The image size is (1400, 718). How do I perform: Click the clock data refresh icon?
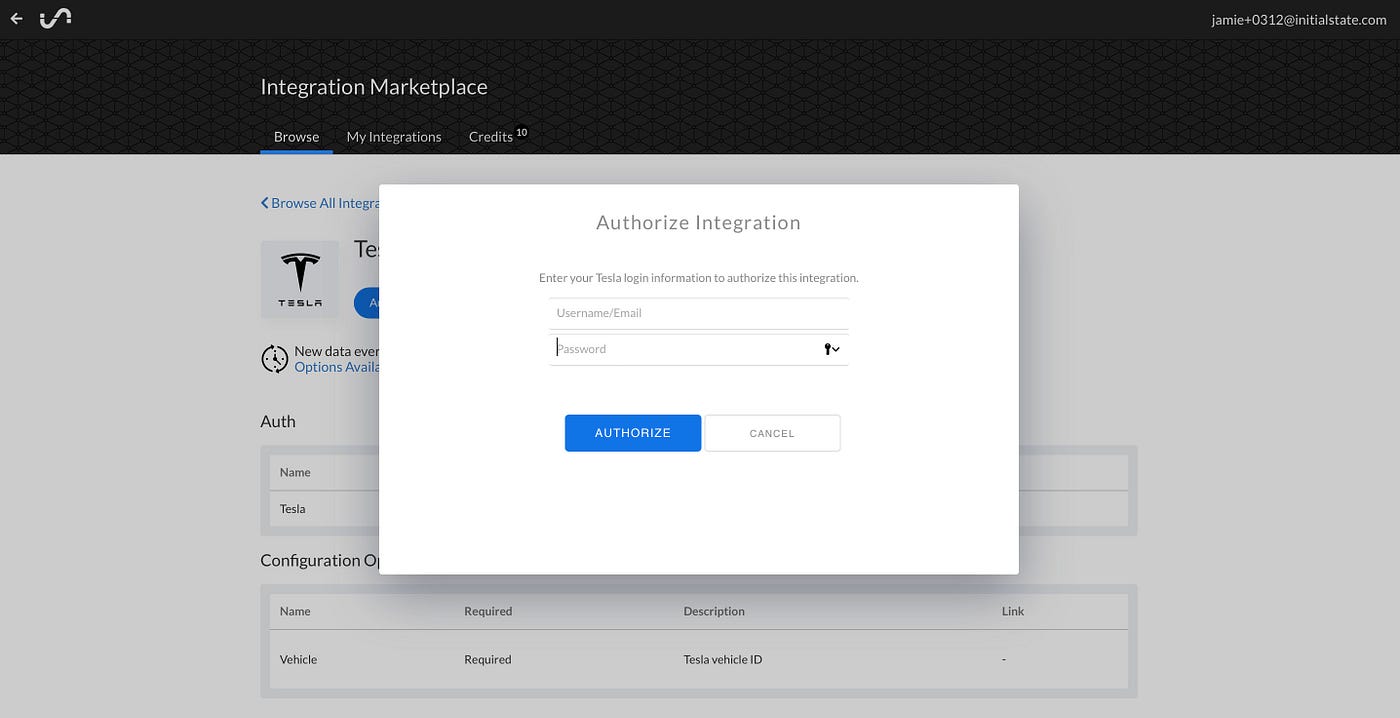pos(274,359)
